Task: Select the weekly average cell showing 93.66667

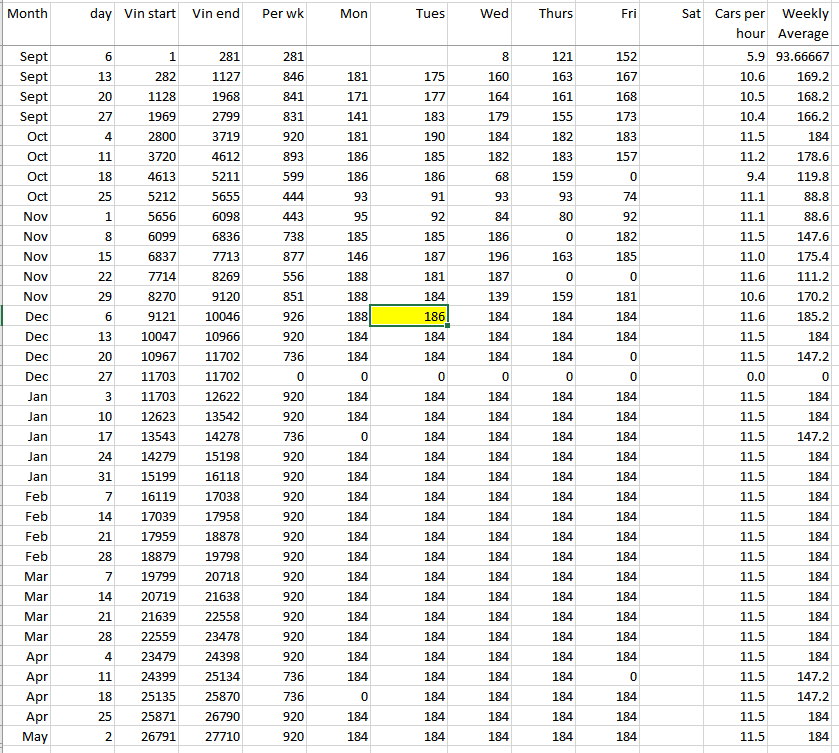Action: 803,57
